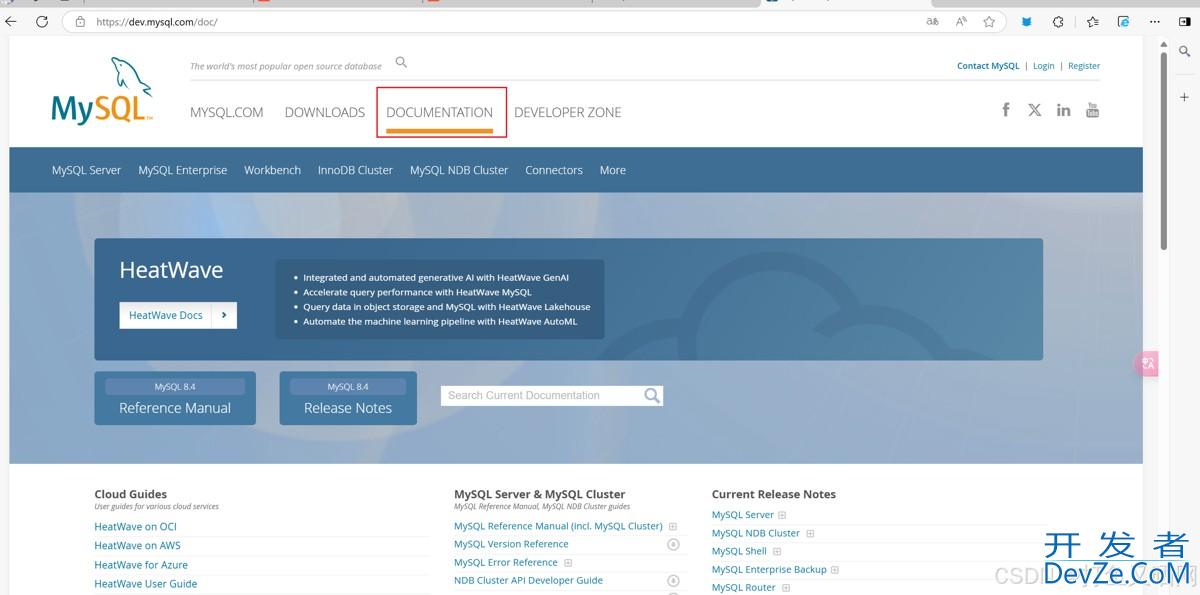
Task: Click the X (Twitter) social icon
Action: click(x=1034, y=110)
